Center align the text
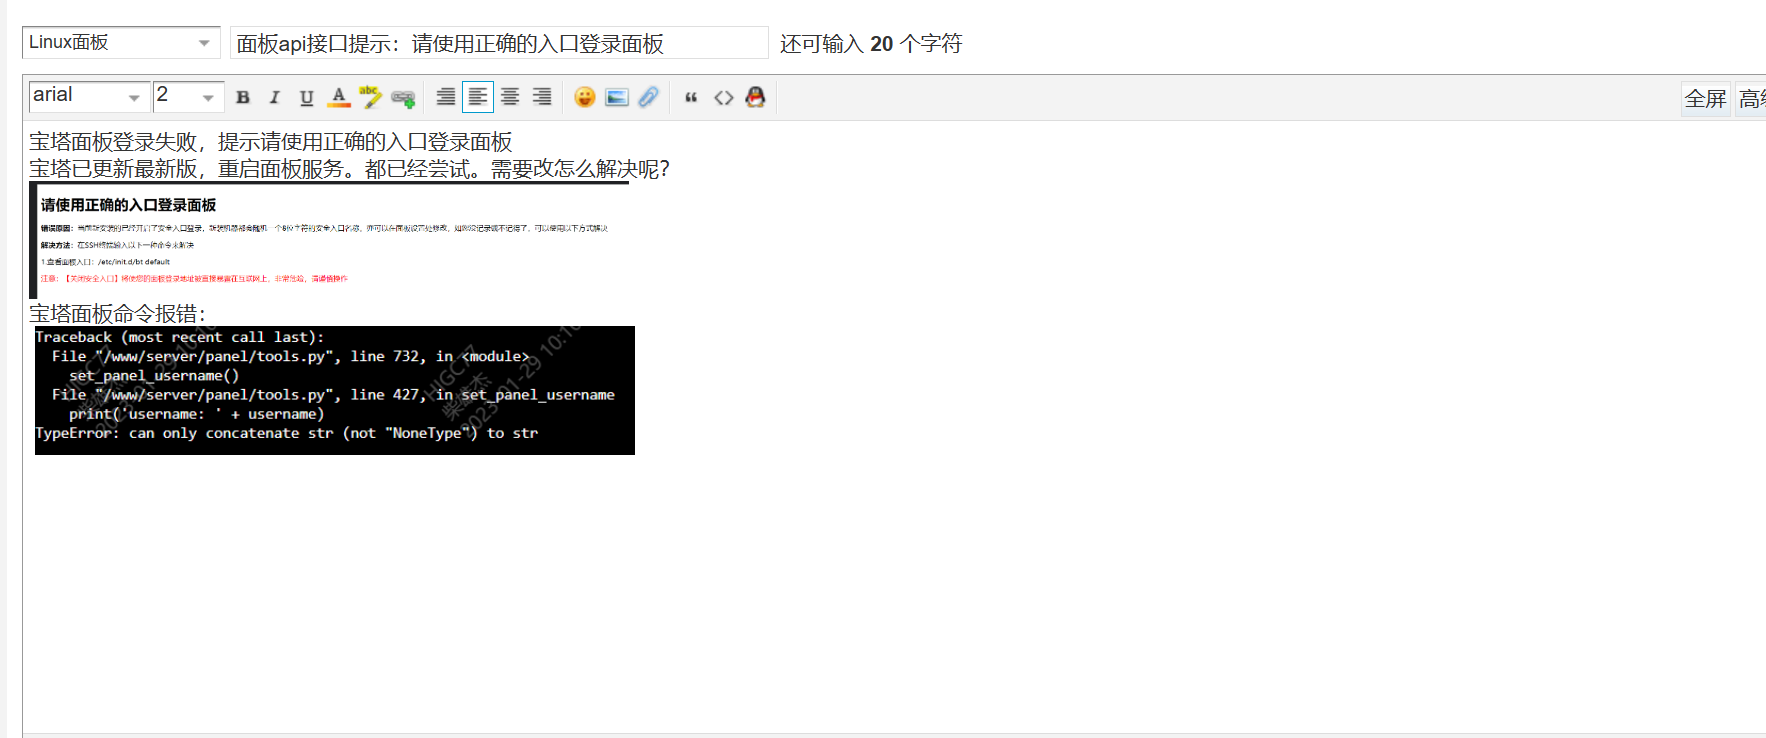Viewport: 1766px width, 738px height. click(x=510, y=97)
